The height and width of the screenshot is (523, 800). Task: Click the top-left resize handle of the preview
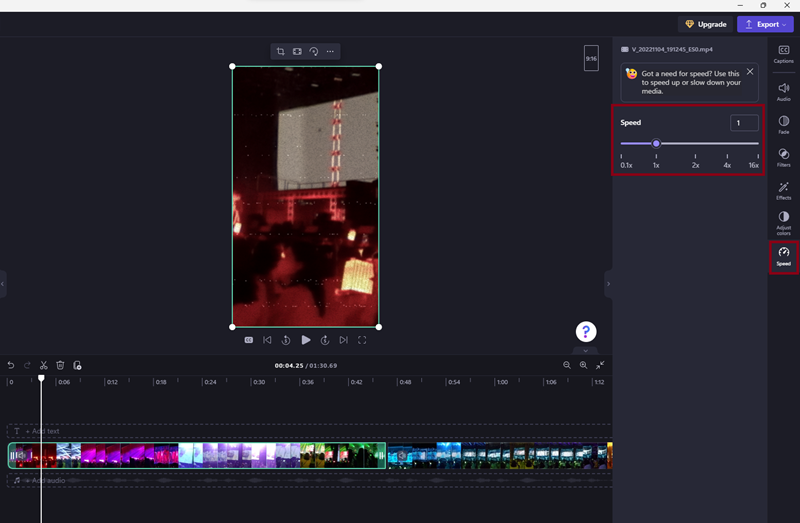click(x=233, y=66)
